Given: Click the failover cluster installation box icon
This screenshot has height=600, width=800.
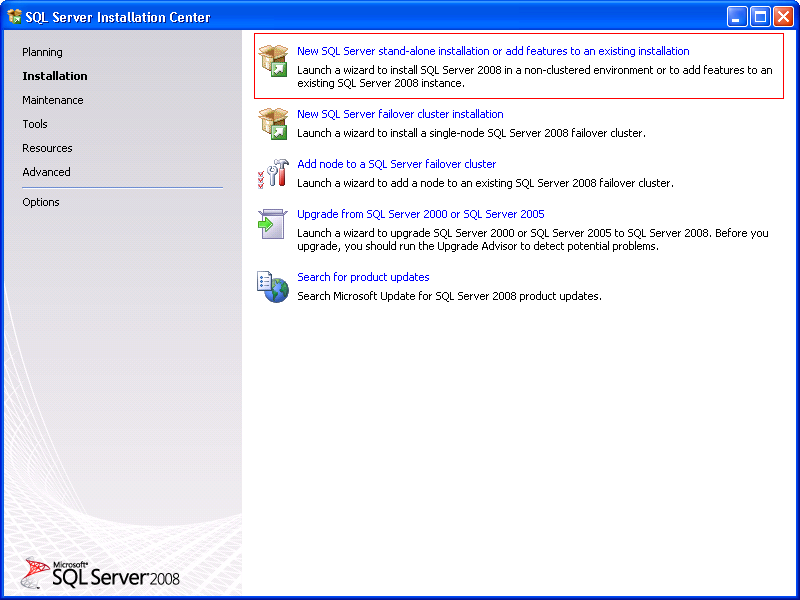Looking at the screenshot, I should (273, 124).
